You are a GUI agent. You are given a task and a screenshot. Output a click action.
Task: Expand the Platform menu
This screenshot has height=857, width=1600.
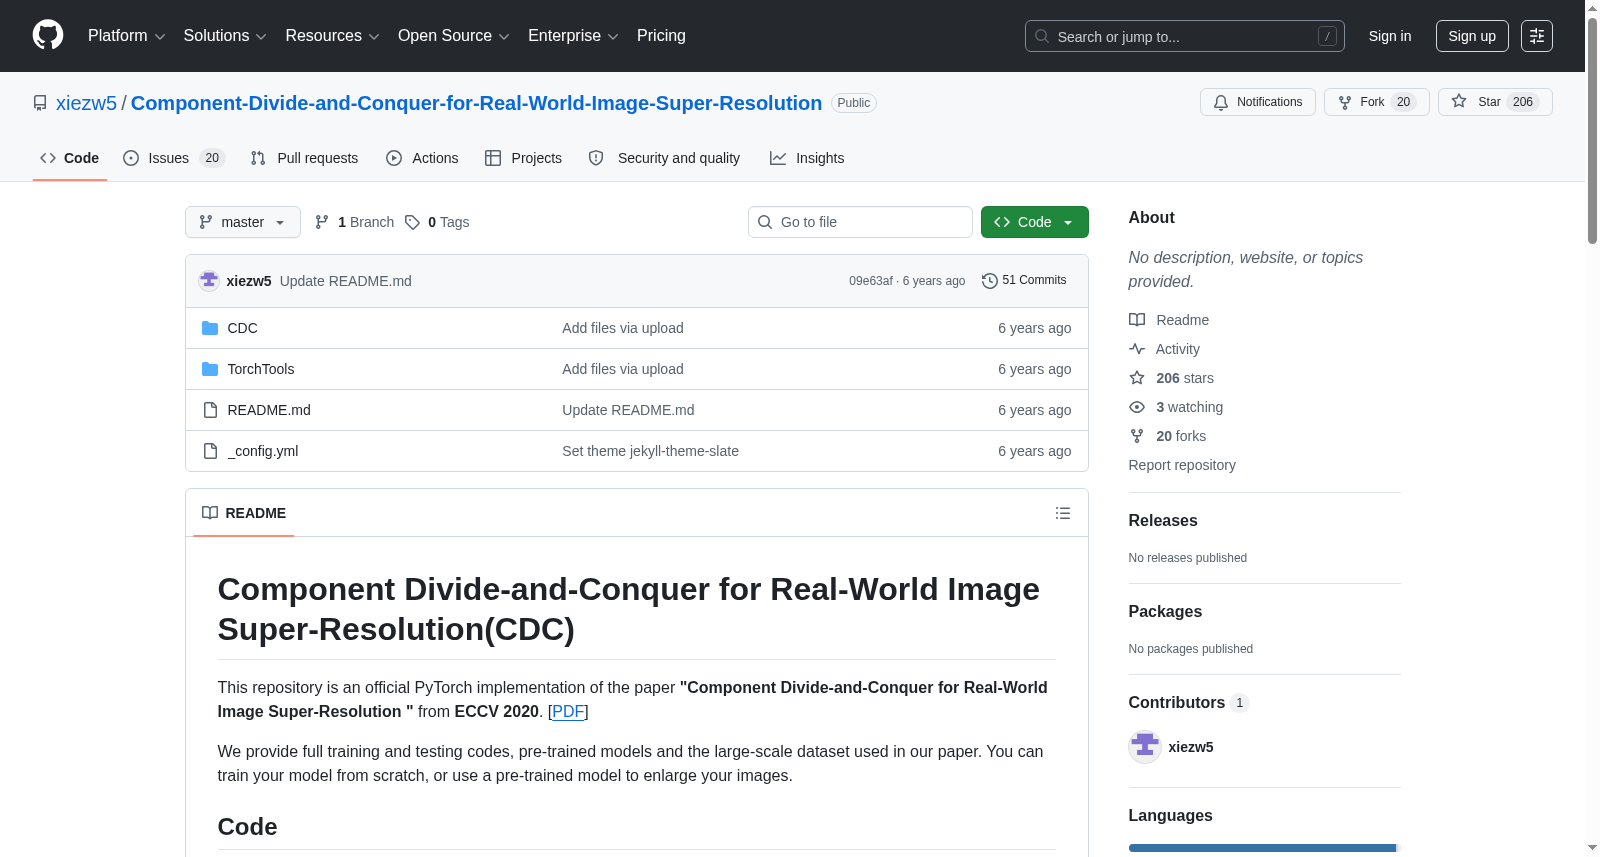[x=126, y=36]
